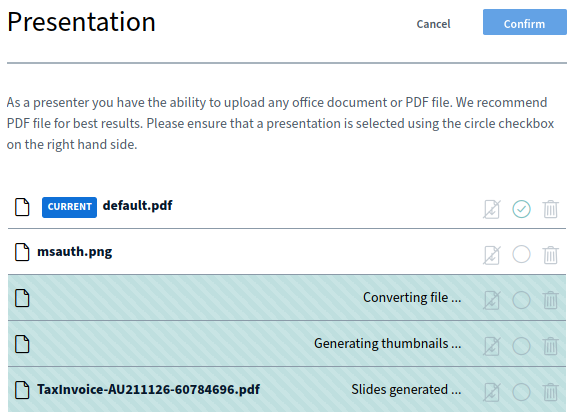Select msauth.png as current presentation circle
574x417 pixels.
point(521,254)
